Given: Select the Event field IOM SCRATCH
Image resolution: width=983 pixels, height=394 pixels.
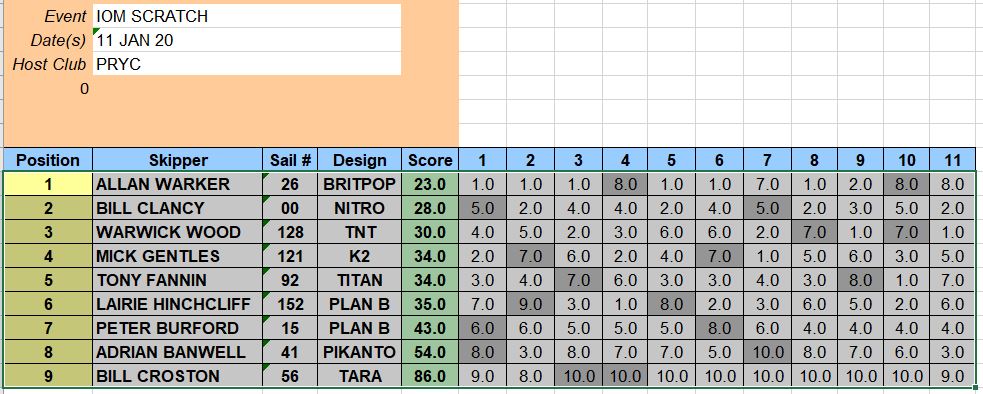Looking at the screenshot, I should click(247, 16).
